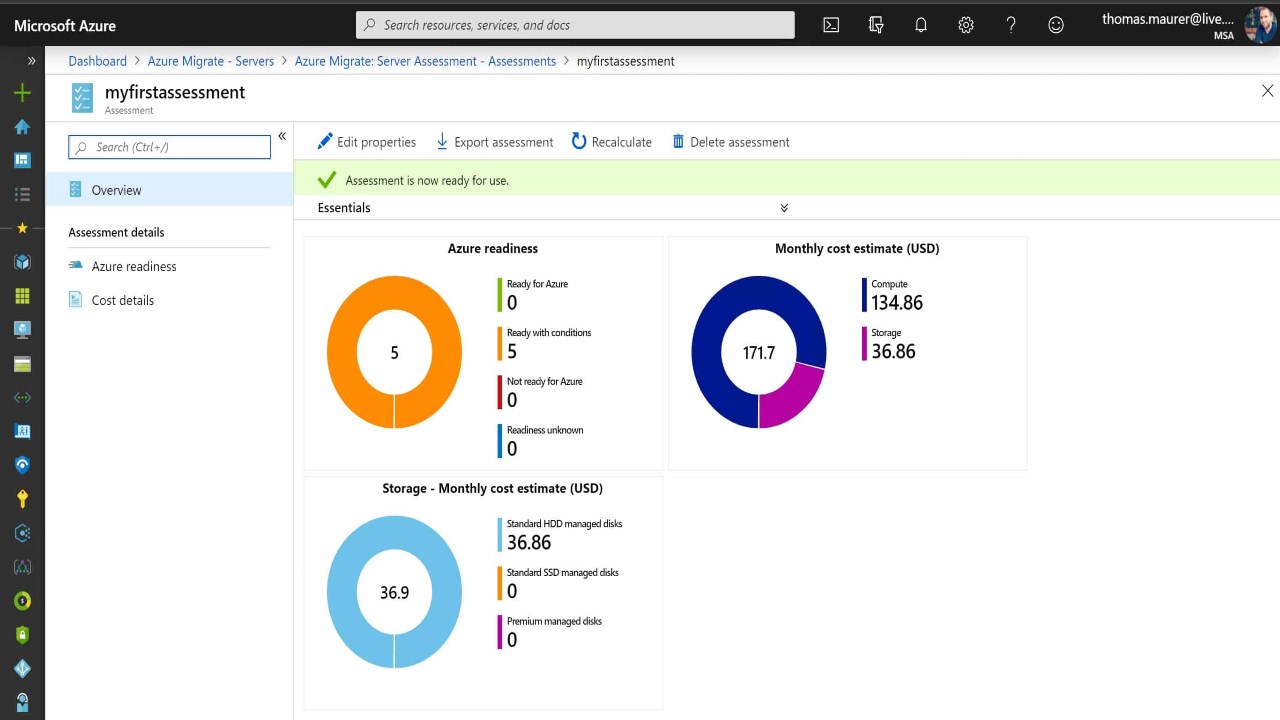Open All services list icon in sidebar
Image resolution: width=1280 pixels, height=720 pixels.
click(22, 194)
